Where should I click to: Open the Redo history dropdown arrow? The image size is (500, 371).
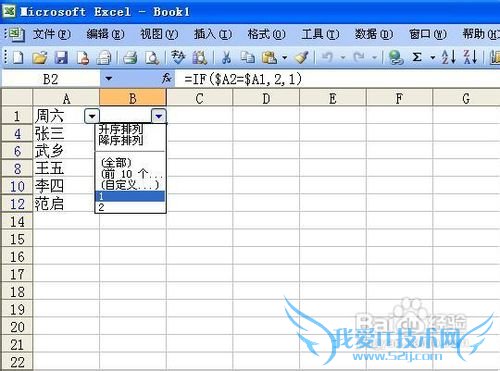pyautogui.click(x=374, y=58)
